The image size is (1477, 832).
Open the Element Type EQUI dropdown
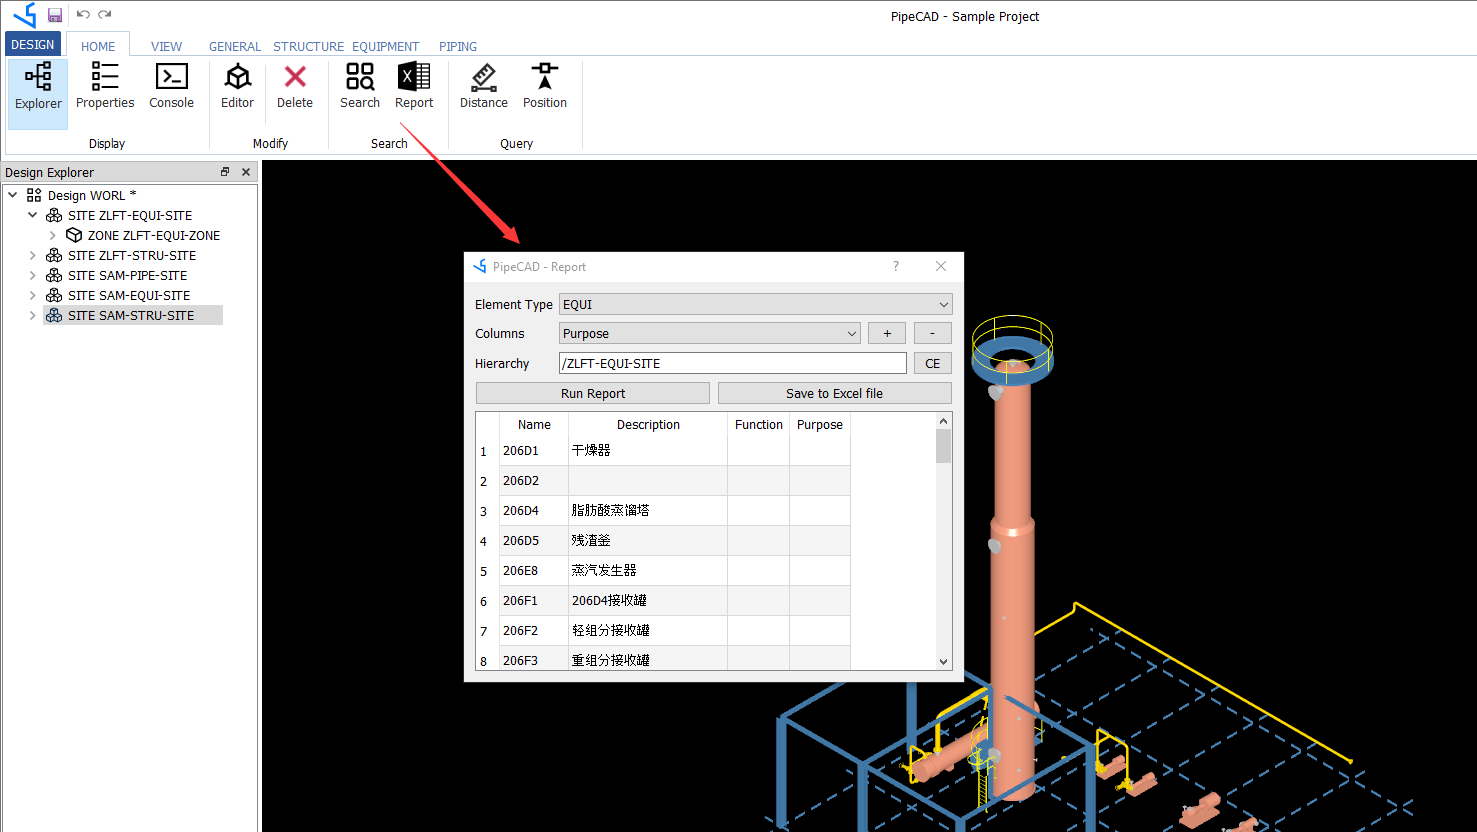755,304
